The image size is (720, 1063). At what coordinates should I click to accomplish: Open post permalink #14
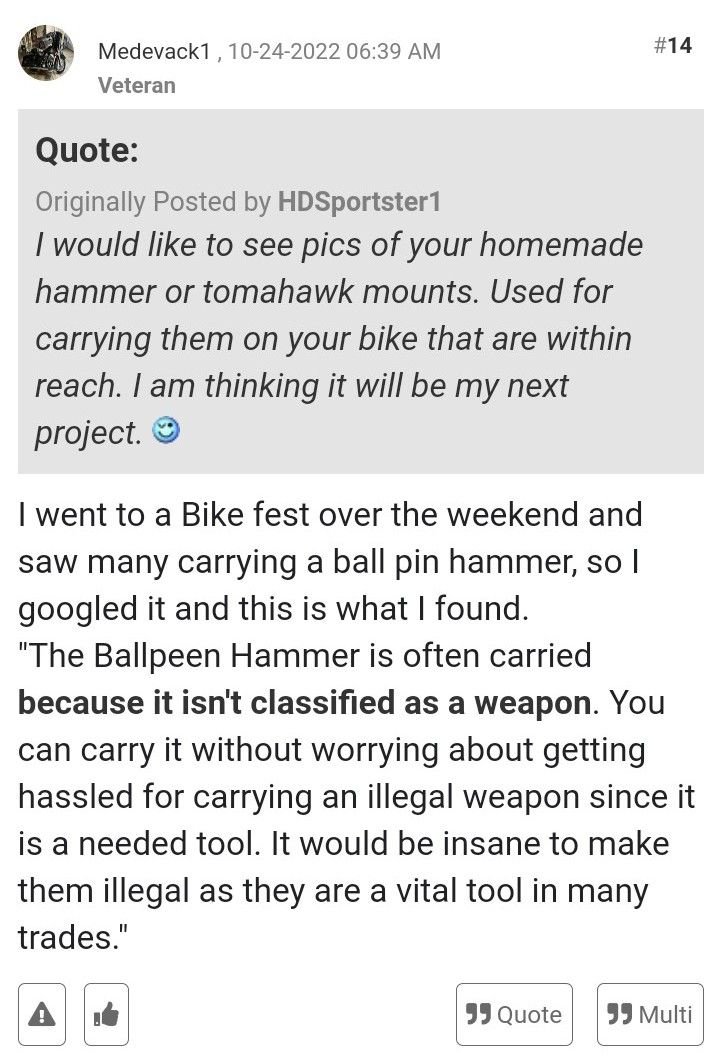click(x=672, y=46)
